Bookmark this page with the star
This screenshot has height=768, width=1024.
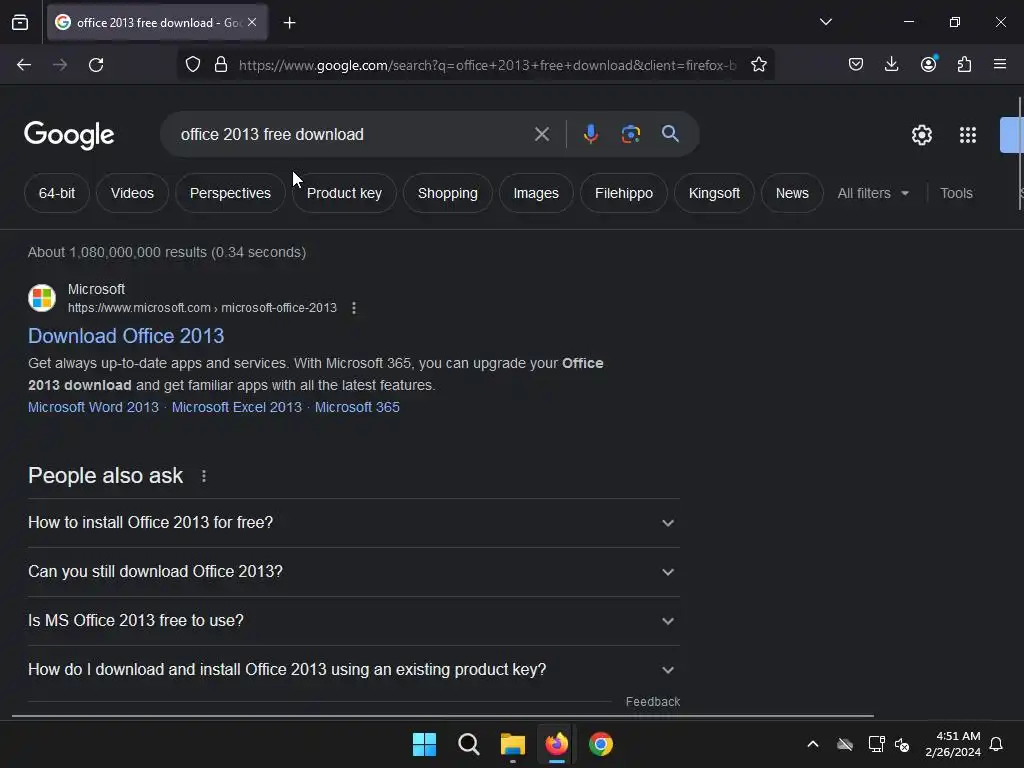pos(758,65)
